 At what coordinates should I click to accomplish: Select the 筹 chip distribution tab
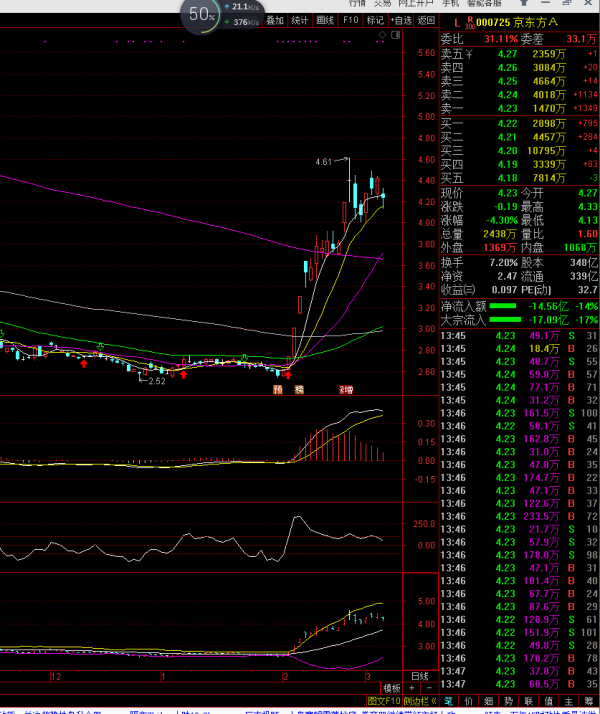pyautogui.click(x=589, y=701)
